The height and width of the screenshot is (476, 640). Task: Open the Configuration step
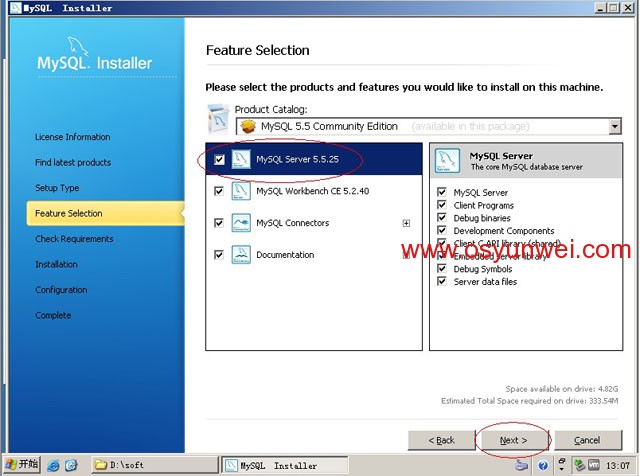[61, 290]
